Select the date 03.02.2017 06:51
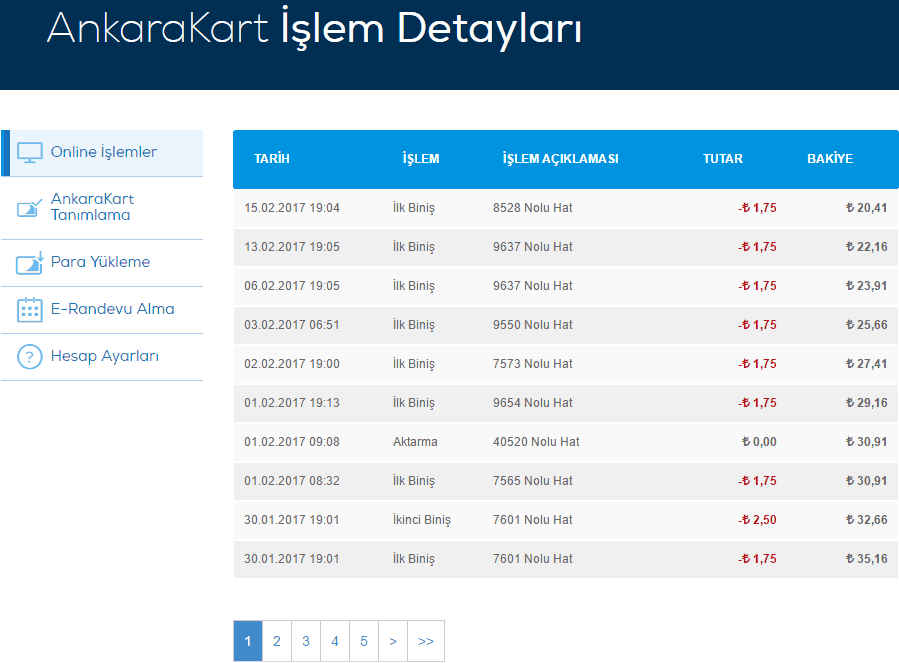This screenshot has height=663, width=899. tap(292, 325)
